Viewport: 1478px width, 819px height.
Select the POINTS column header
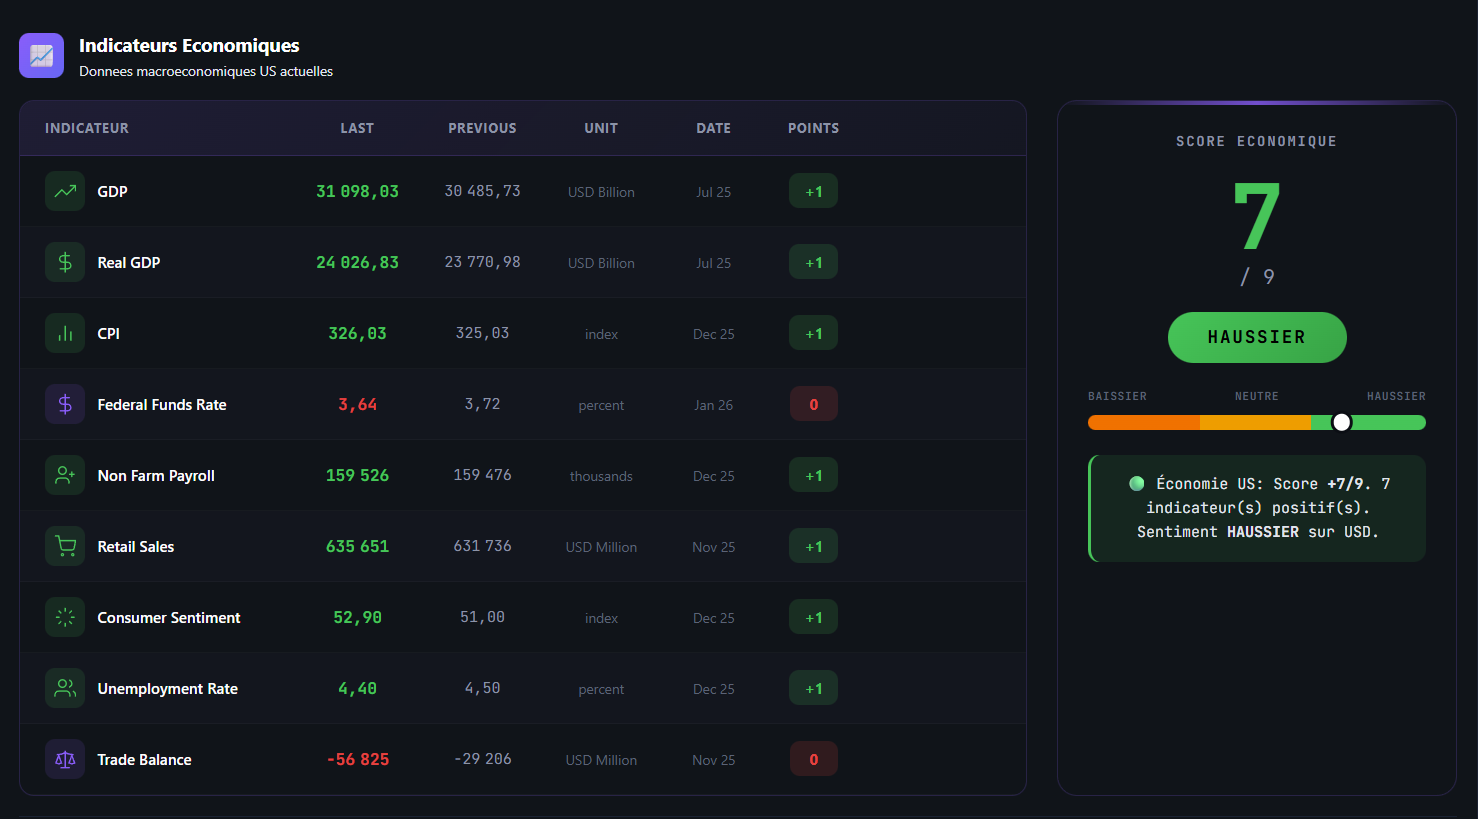point(813,128)
